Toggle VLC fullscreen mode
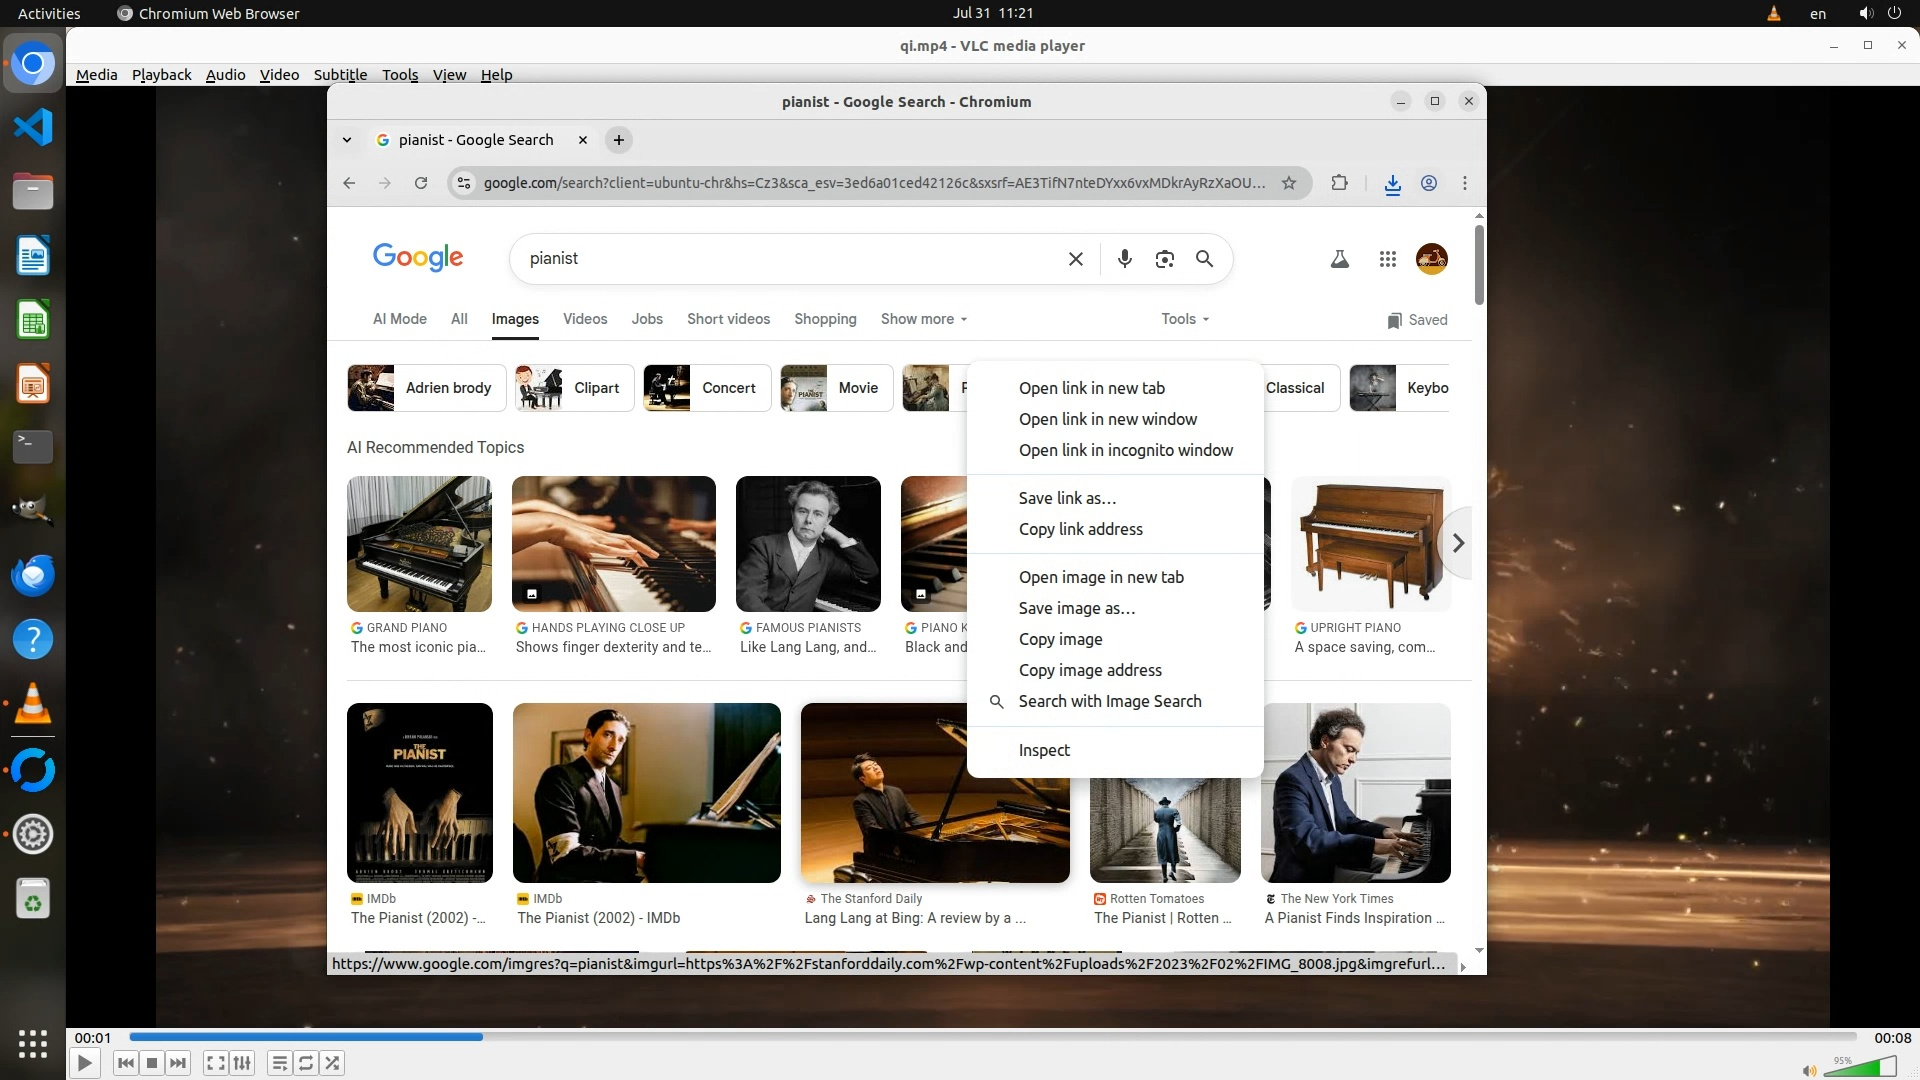The height and width of the screenshot is (1080, 1920). [215, 1063]
